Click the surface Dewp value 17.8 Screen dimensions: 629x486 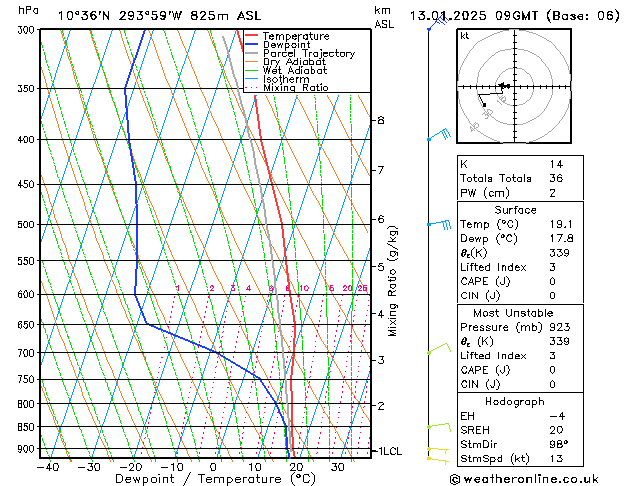tap(561, 239)
